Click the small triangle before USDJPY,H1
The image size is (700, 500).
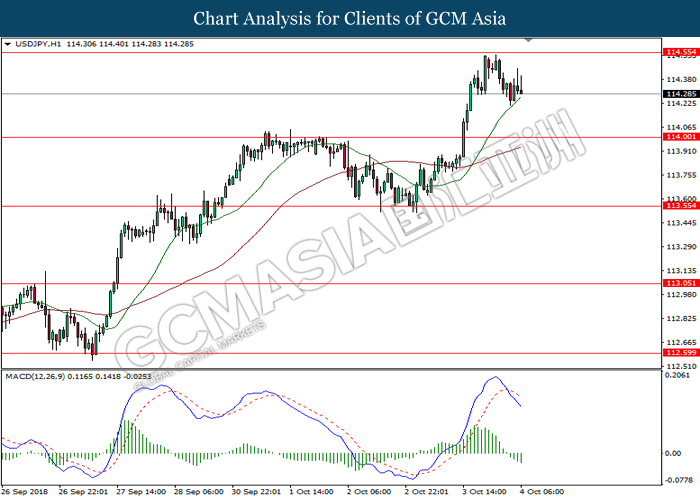8,44
